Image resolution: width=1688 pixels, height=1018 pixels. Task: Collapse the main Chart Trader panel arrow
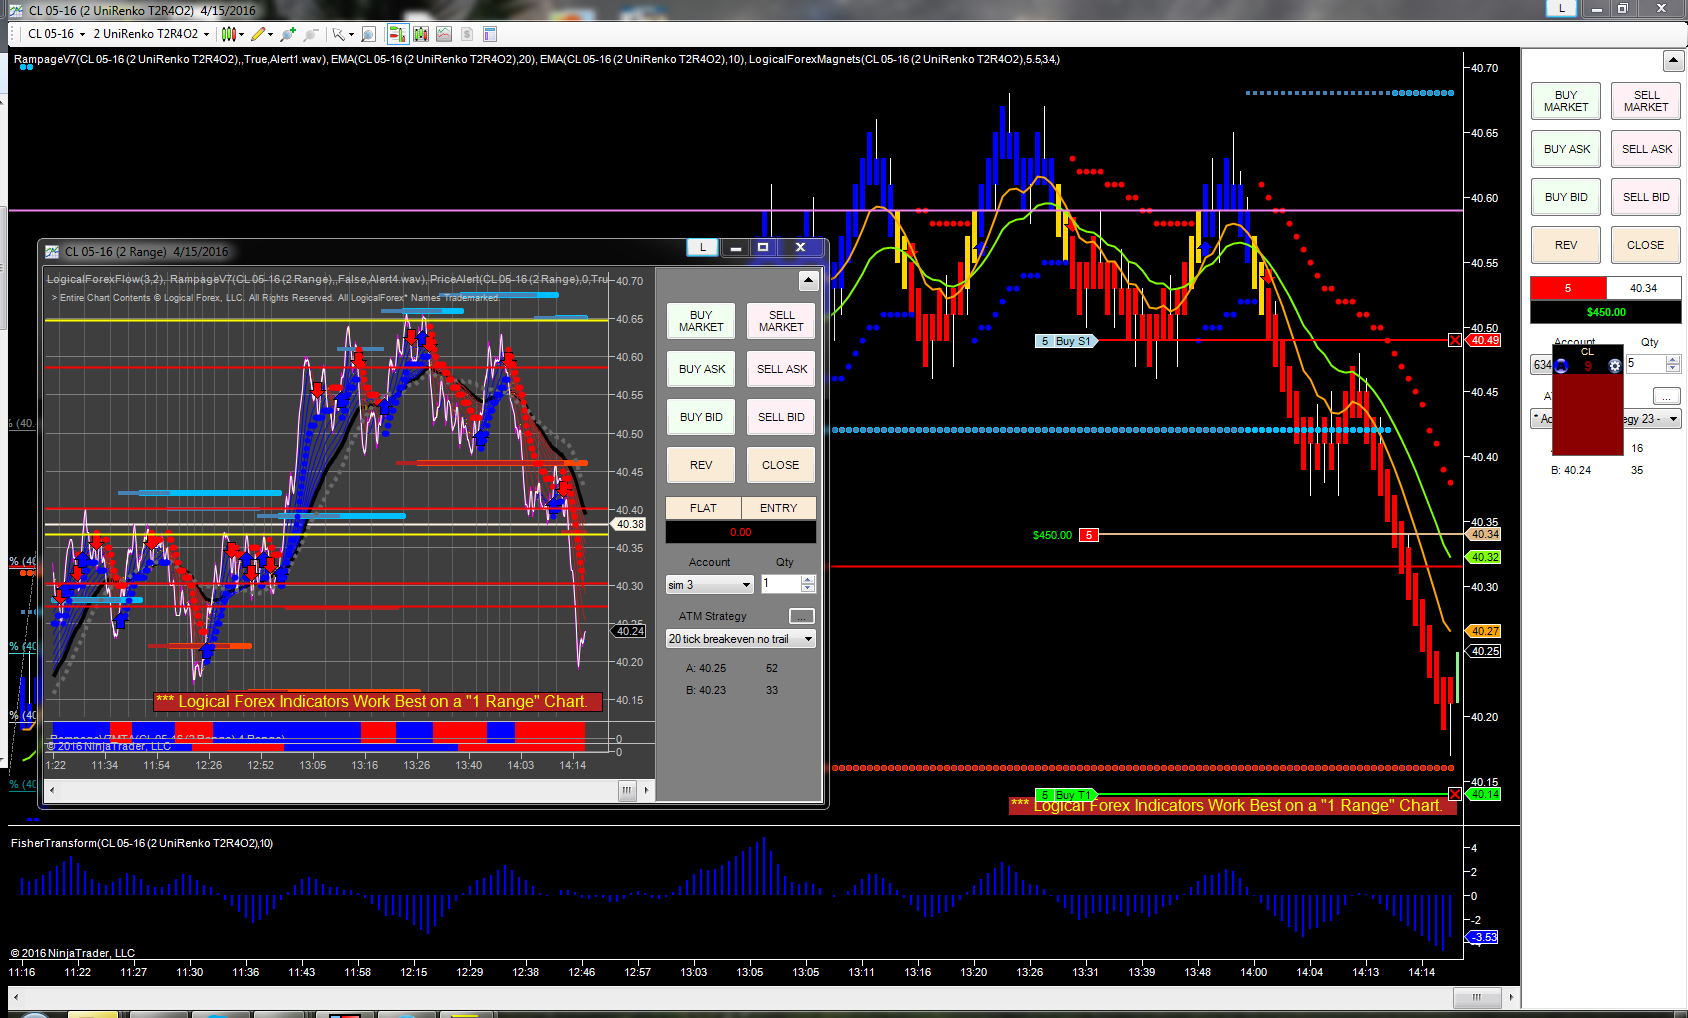(1673, 61)
